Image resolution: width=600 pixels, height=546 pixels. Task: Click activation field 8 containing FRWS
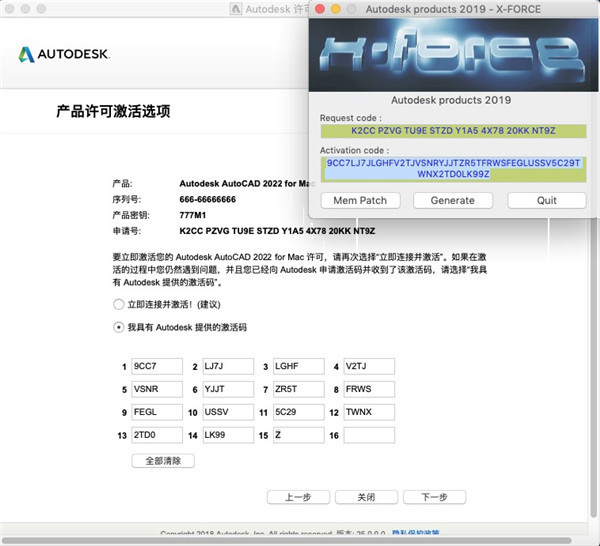tap(369, 389)
